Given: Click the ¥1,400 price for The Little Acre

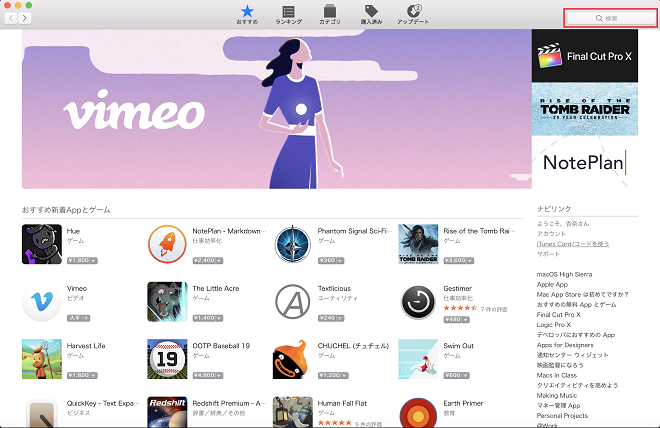Looking at the screenshot, I should [208, 318].
